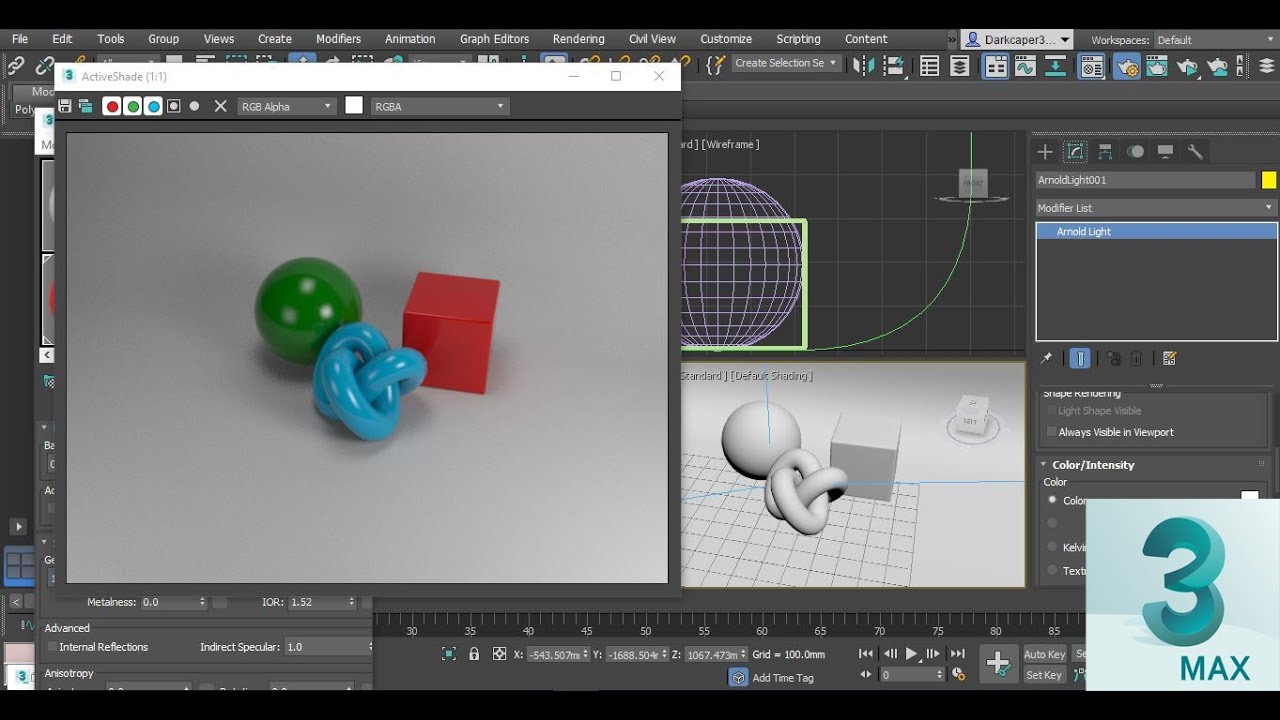Switch to the Create command panel tab

1045,151
